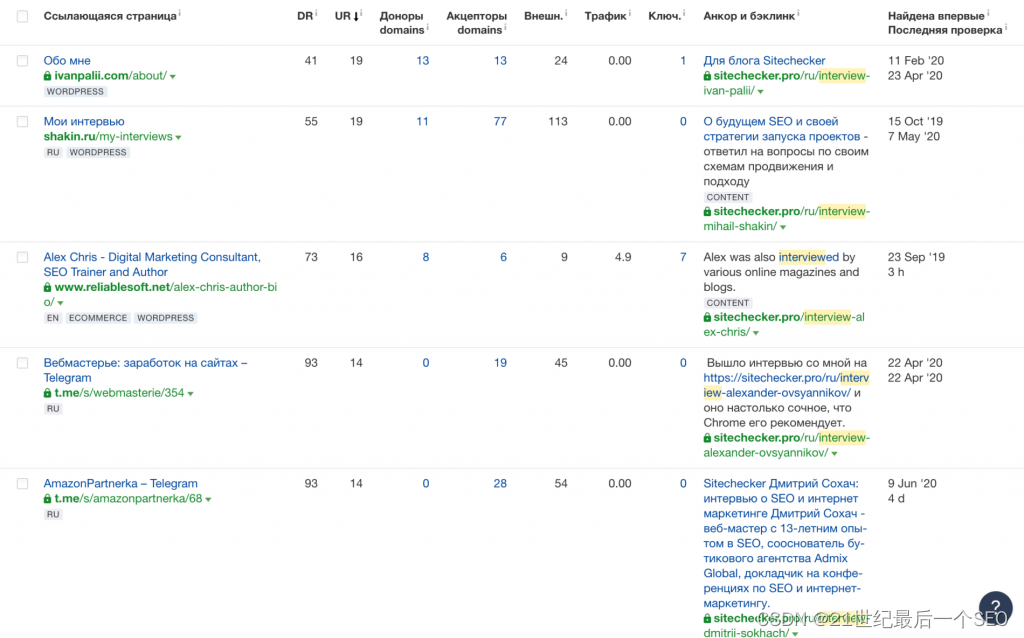Screen dimensions: 1024x638
Task: Click WORDPRESS tag under ivanpalii.com
Action: click(x=75, y=91)
